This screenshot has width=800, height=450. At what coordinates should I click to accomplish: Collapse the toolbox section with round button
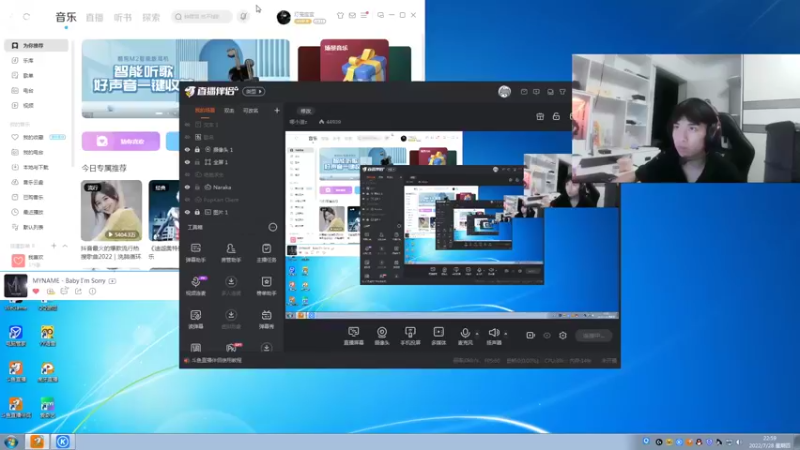tap(273, 227)
